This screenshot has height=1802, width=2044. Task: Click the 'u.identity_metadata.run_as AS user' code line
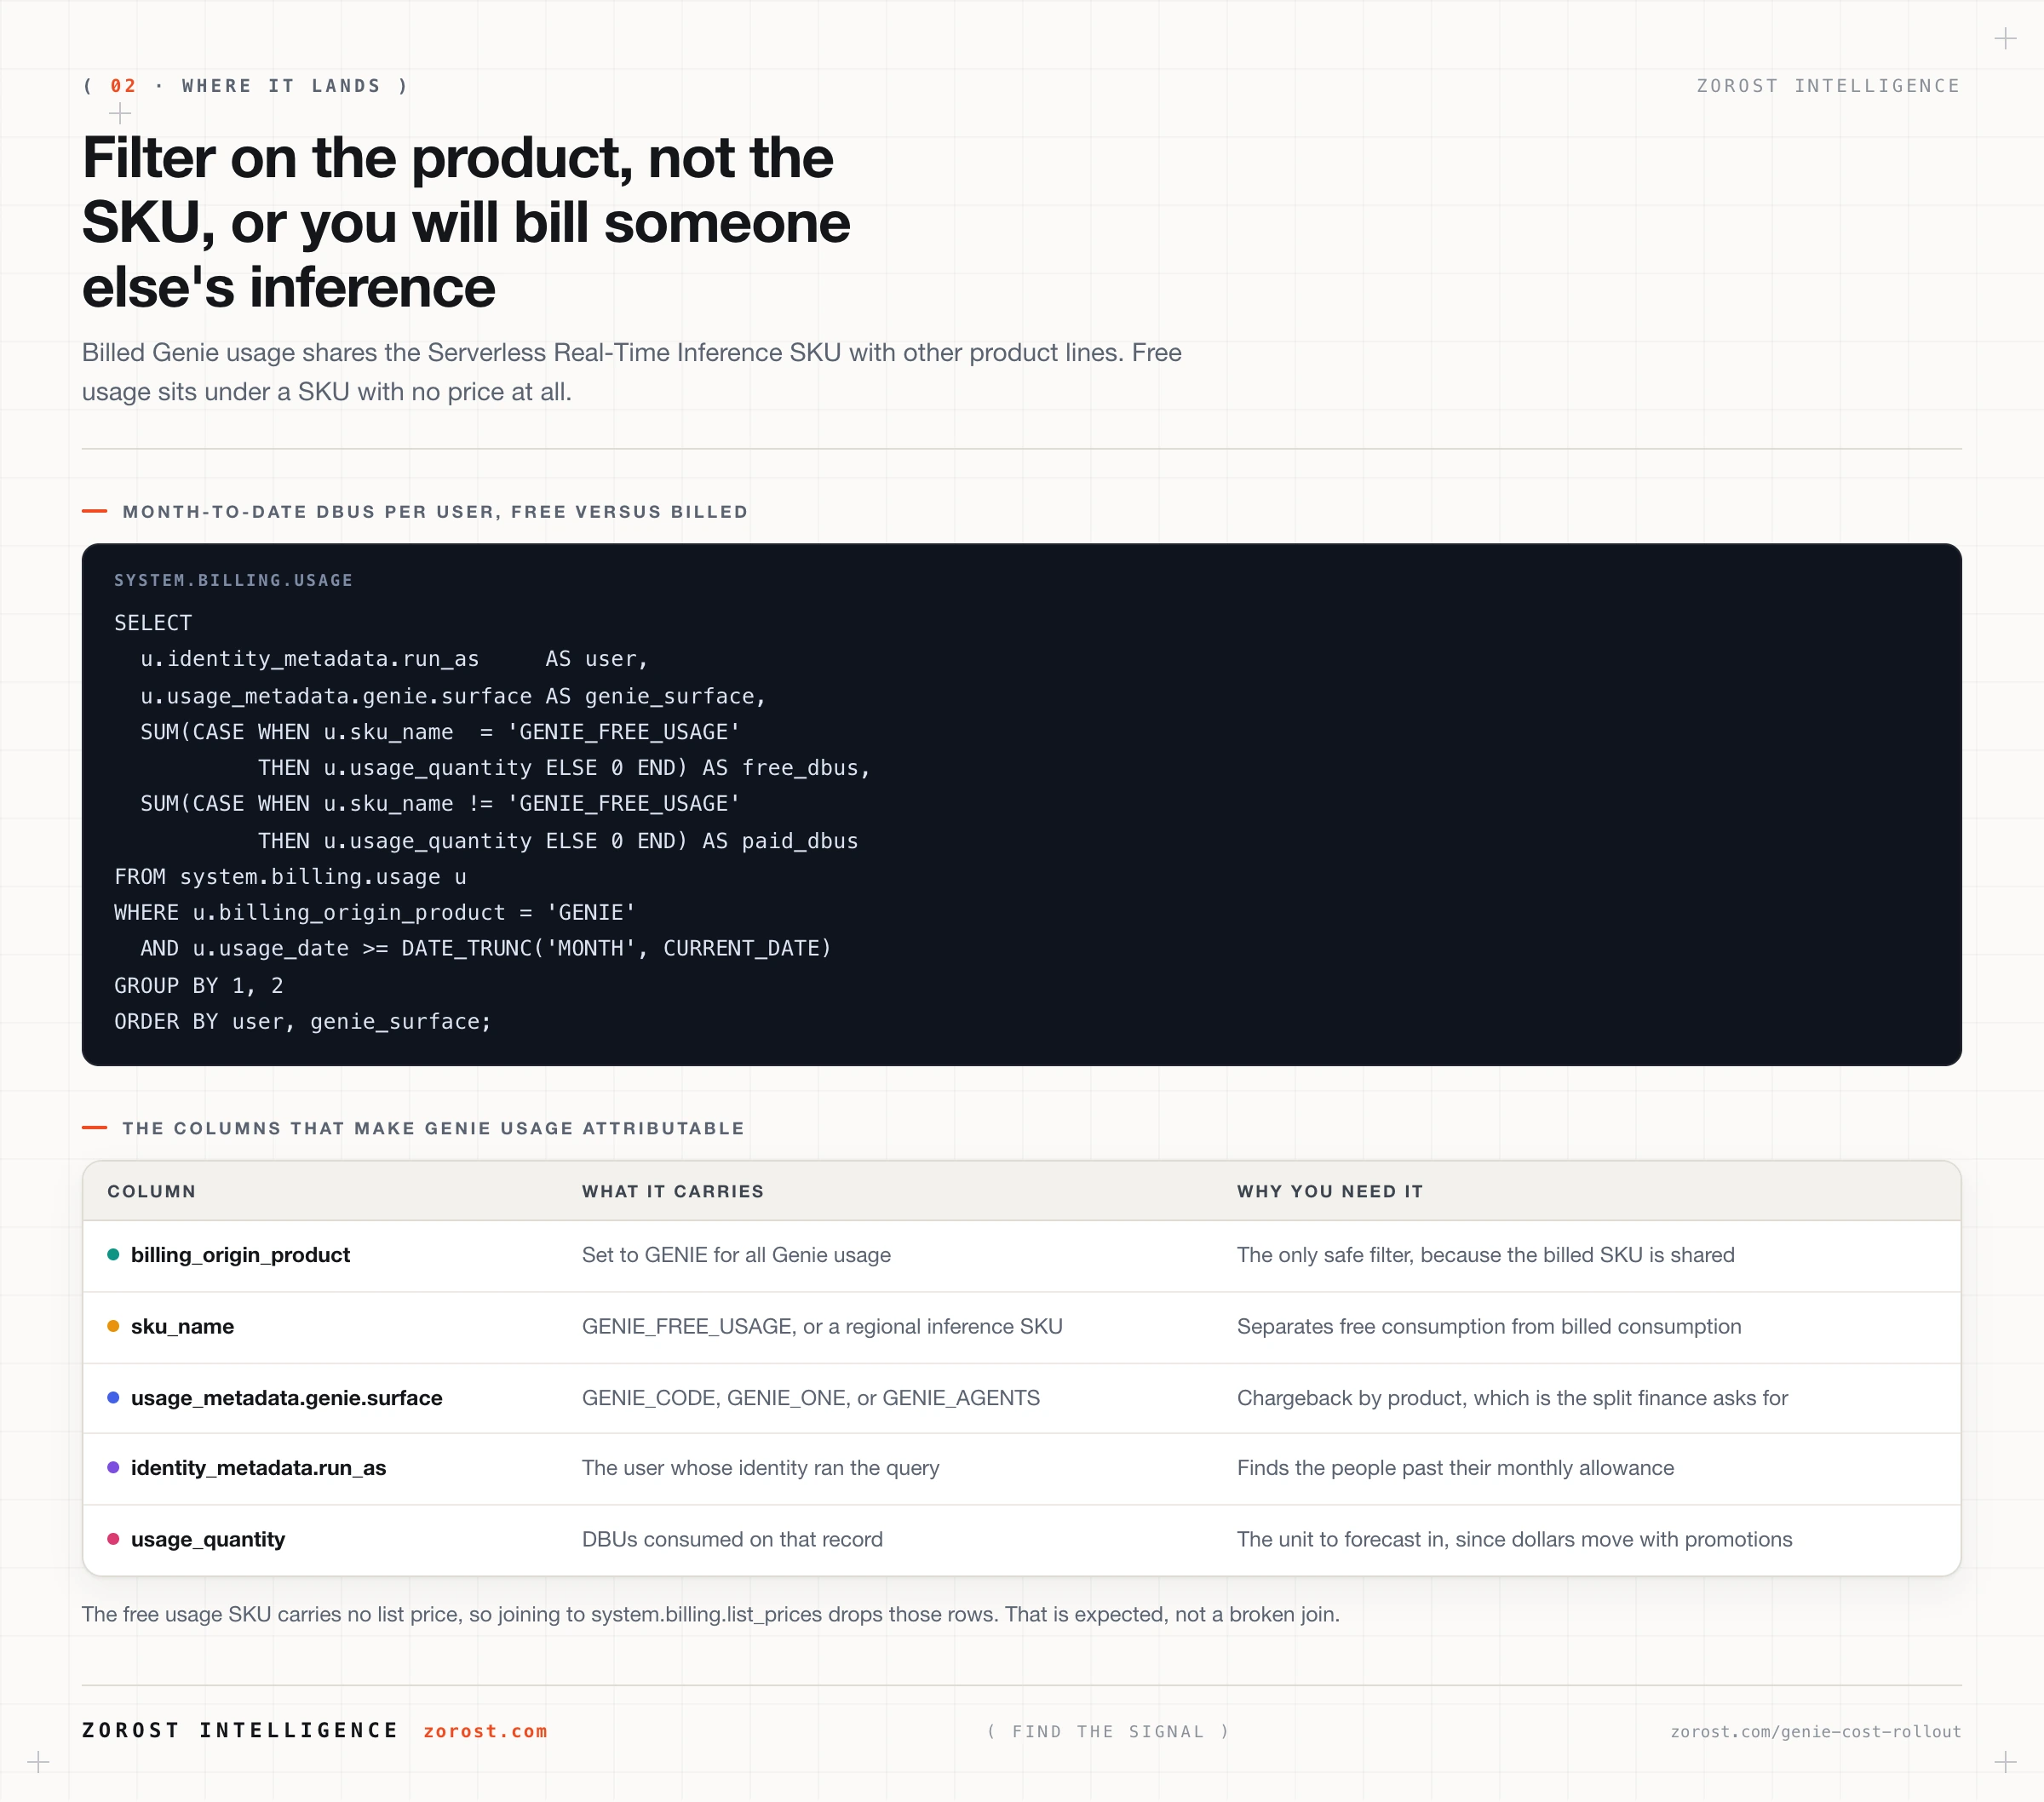click(x=394, y=659)
